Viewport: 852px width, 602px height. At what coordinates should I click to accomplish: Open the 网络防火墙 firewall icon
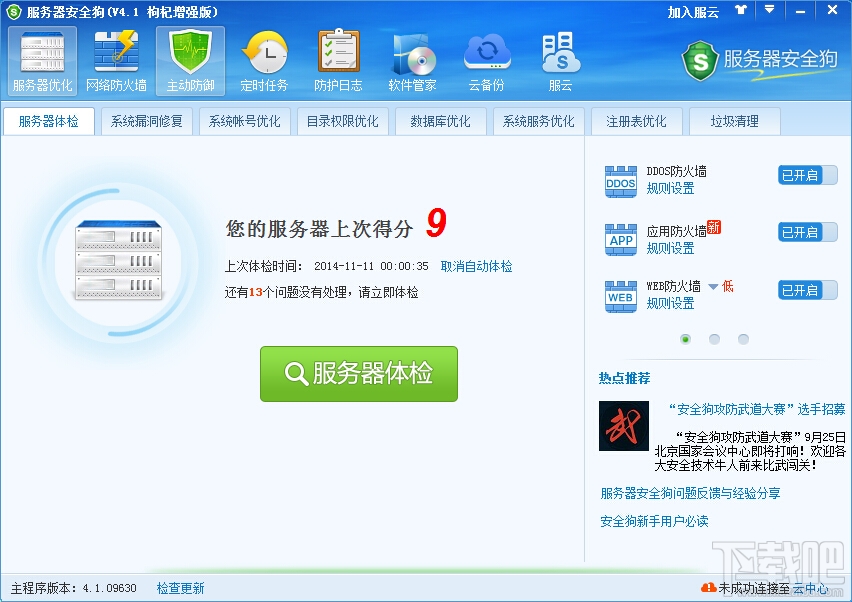(116, 61)
